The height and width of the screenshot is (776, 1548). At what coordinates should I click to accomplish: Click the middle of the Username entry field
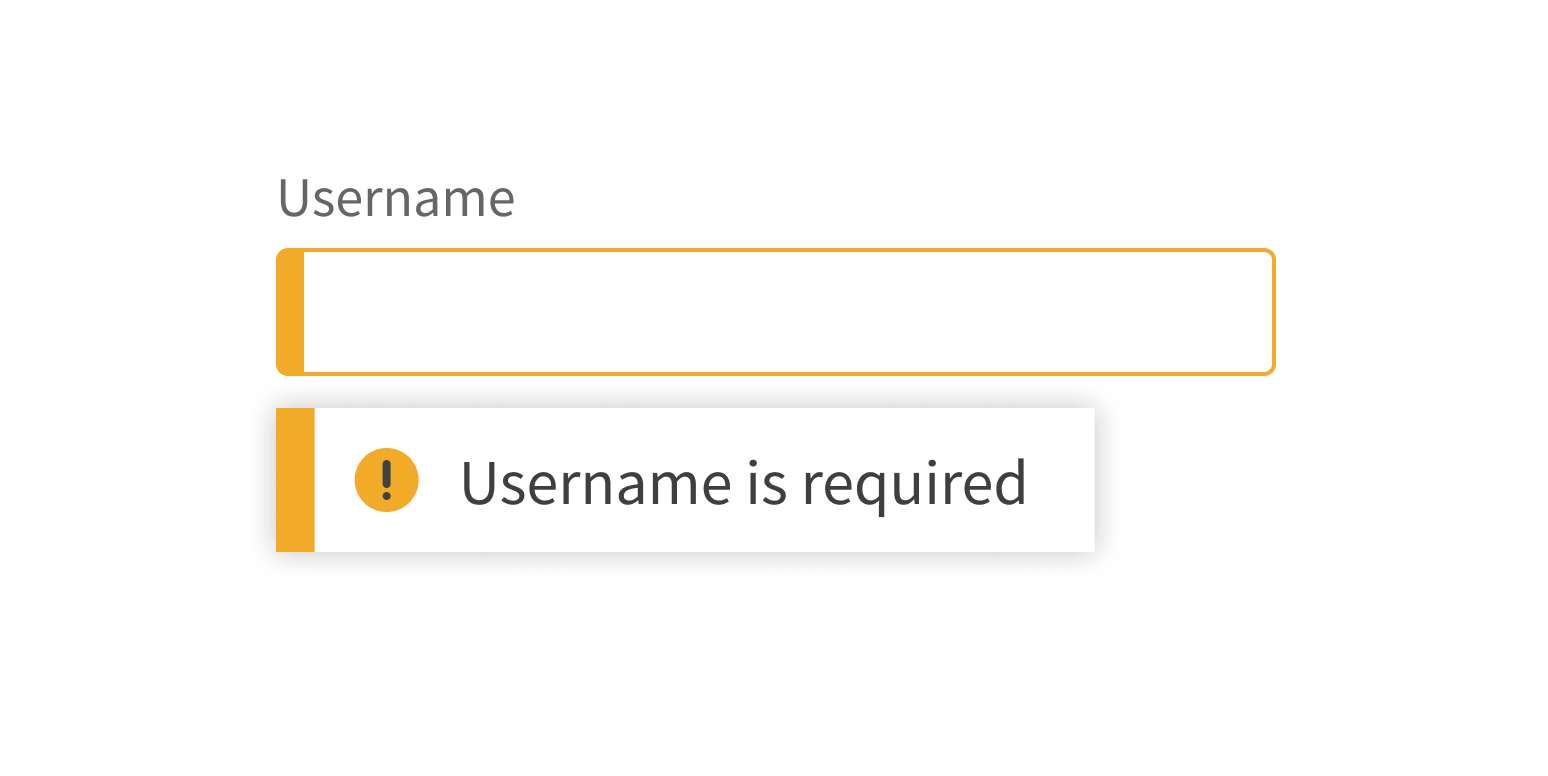[775, 312]
